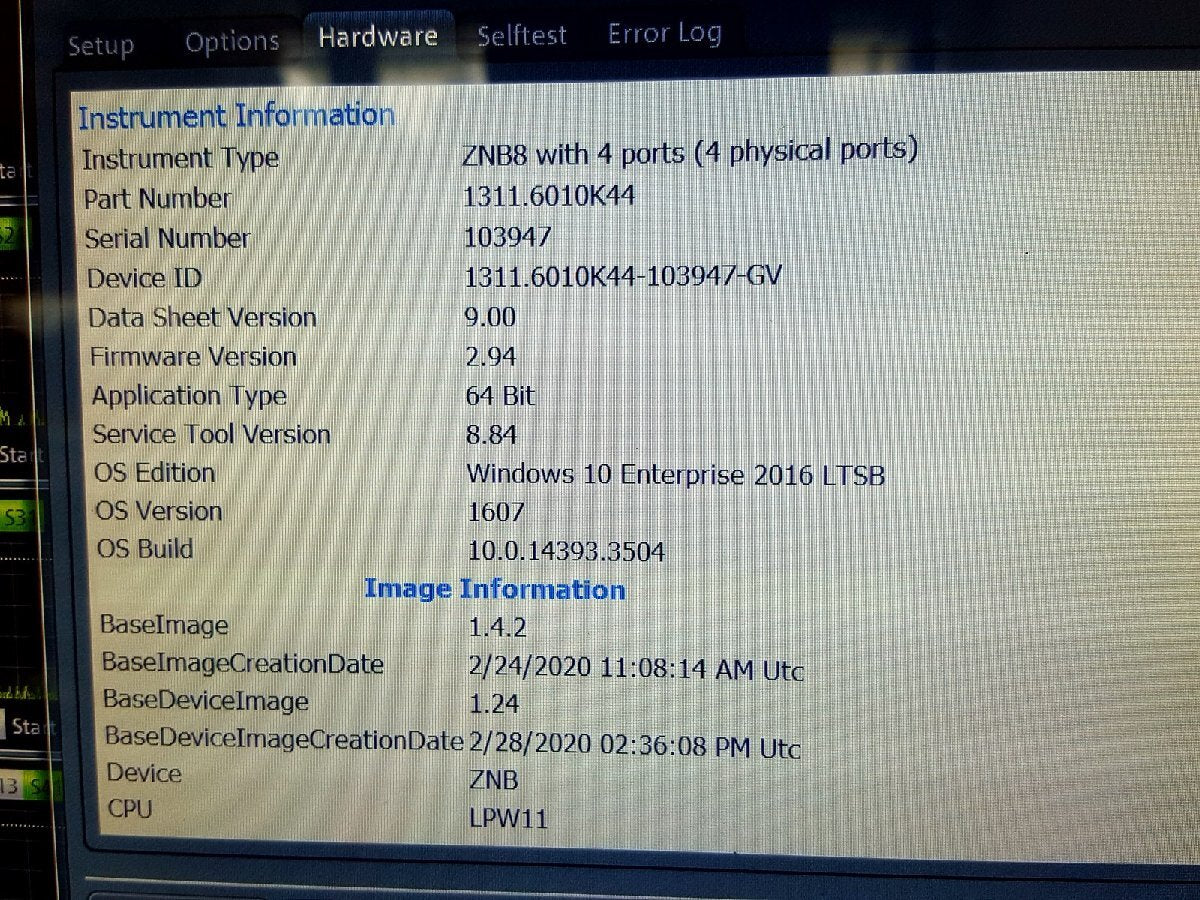Click BaseImage value 1.4.2

click(498, 628)
